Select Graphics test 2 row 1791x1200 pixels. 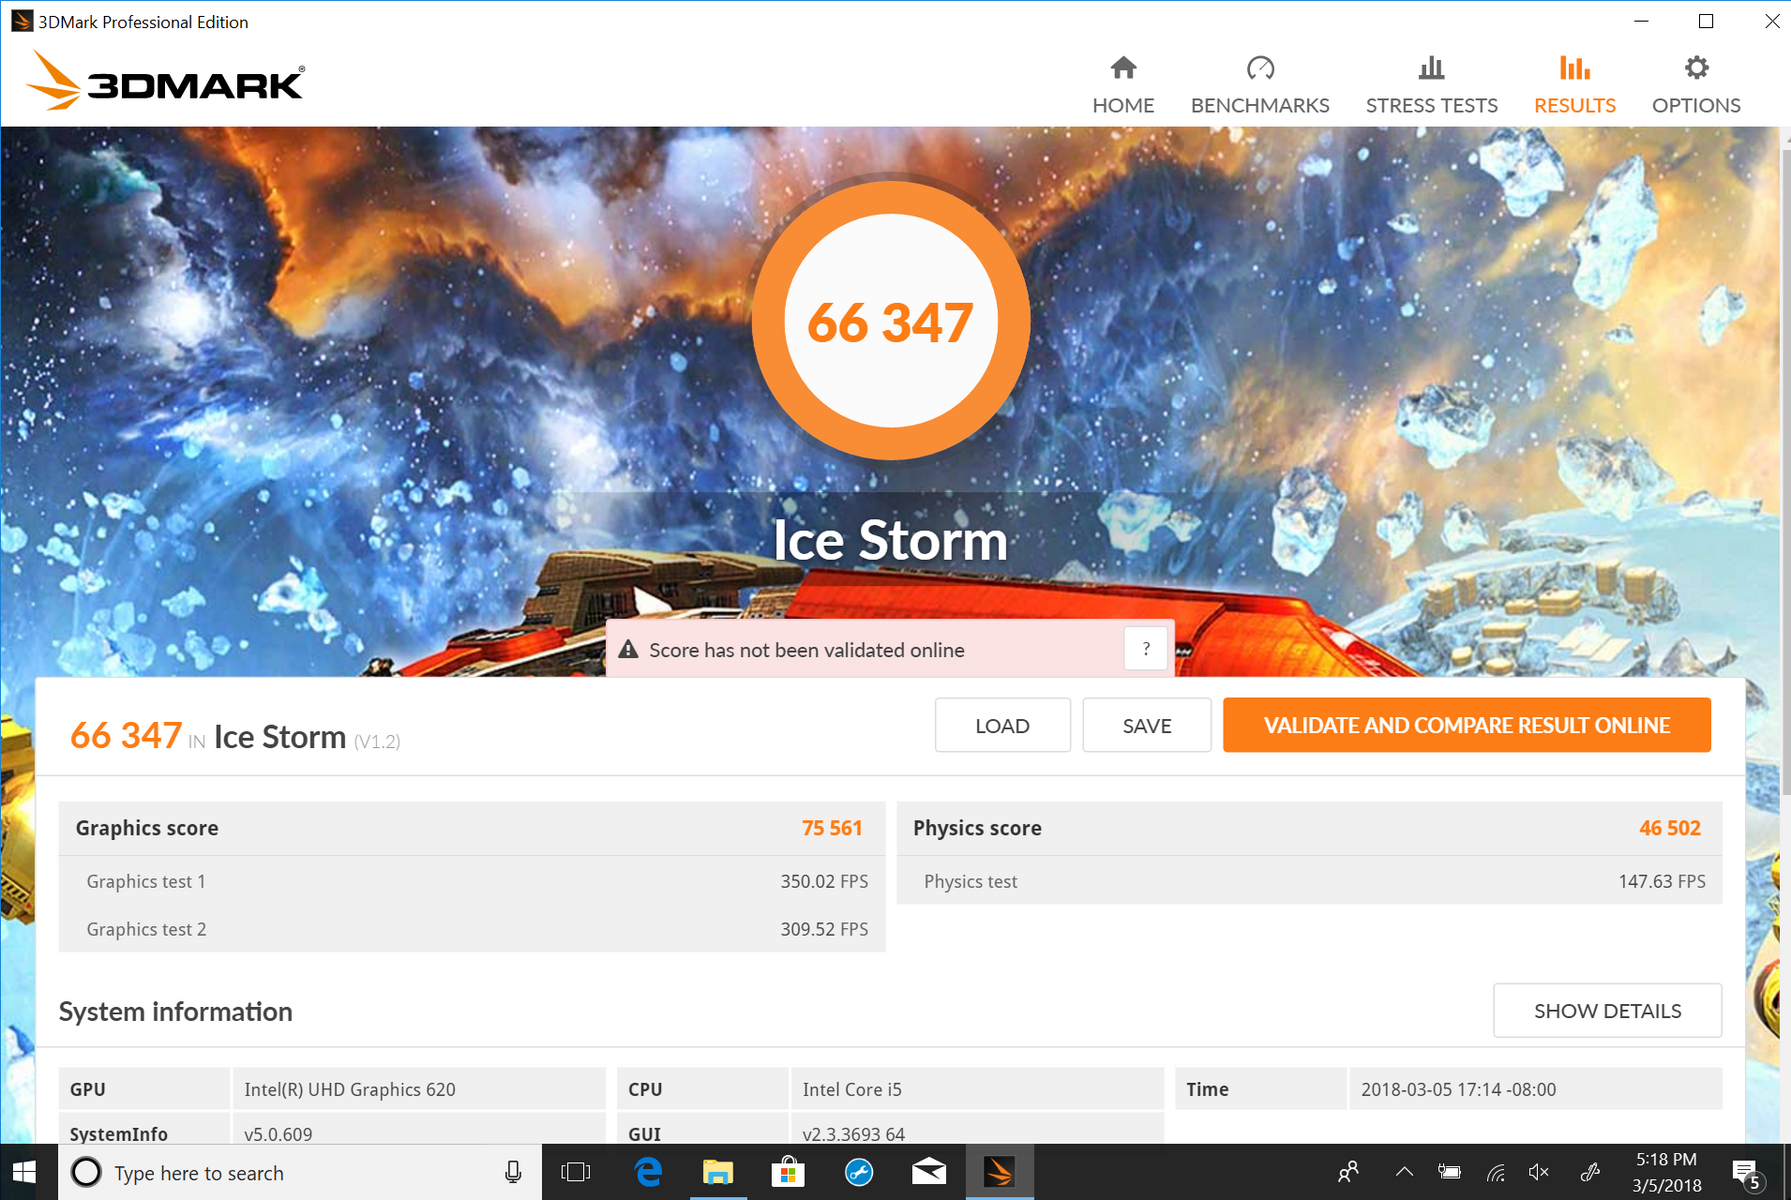coord(472,929)
